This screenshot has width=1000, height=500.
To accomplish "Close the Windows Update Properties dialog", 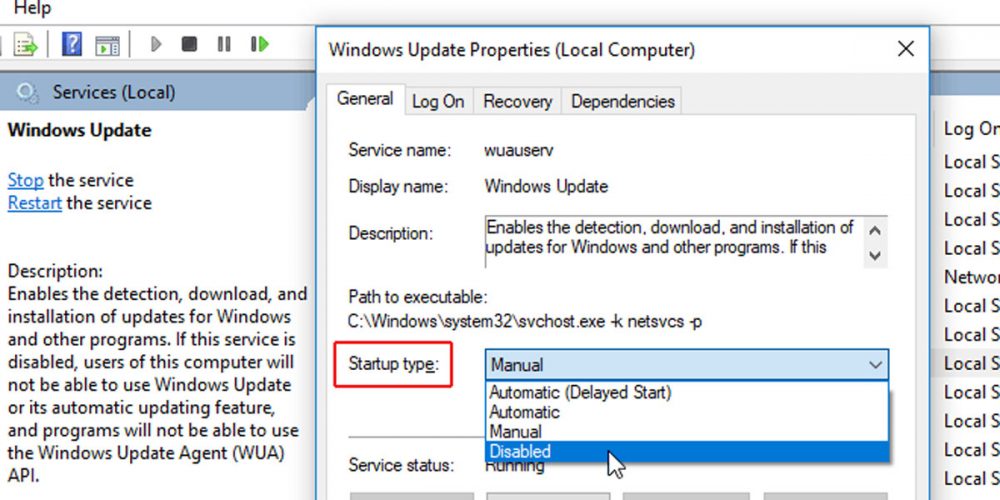I will pos(905,49).
